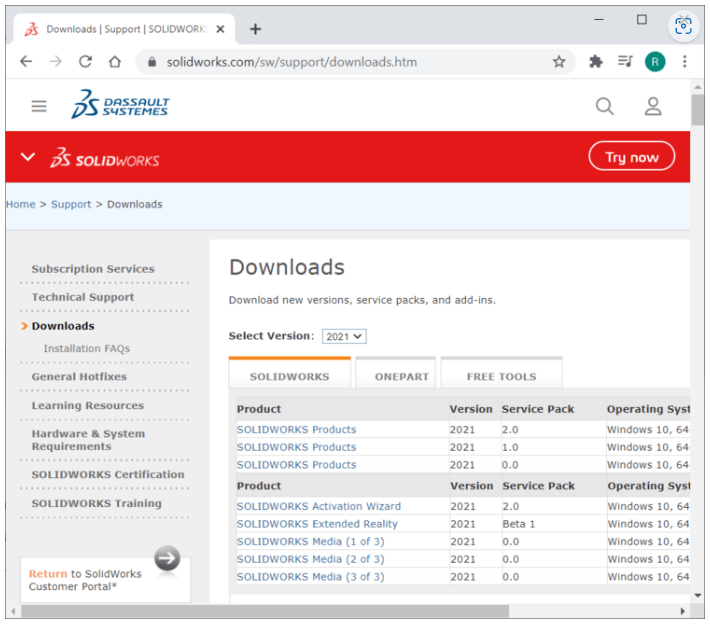Click the browser forward arrow
Viewport: 710px width, 625px height.
(56, 61)
